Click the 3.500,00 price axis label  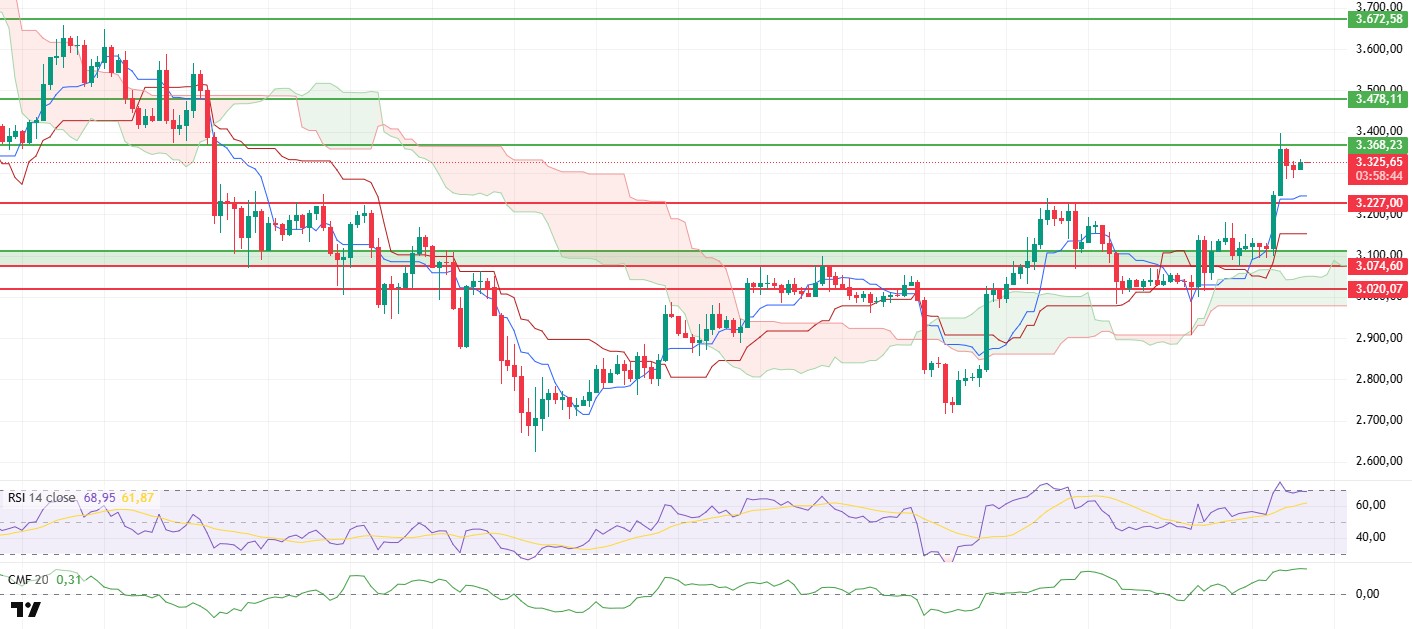(1378, 89)
